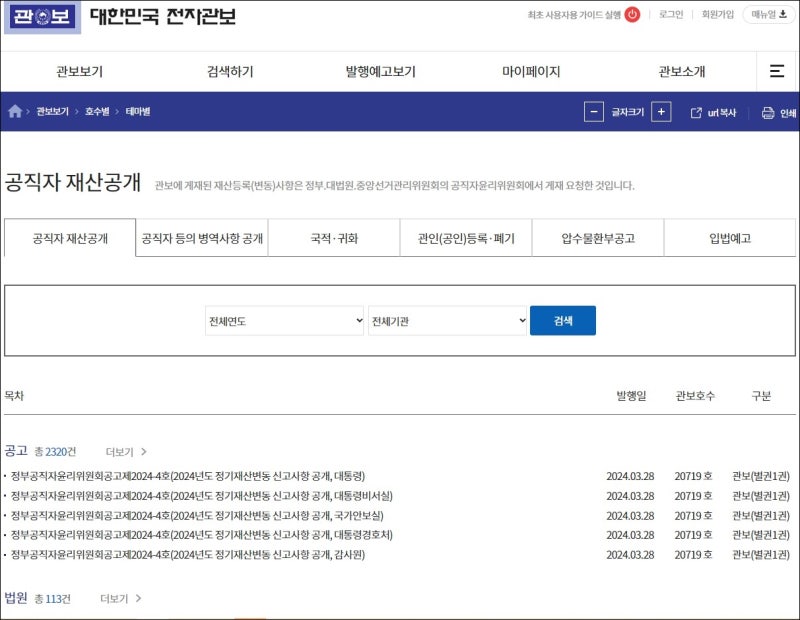Switch to the 입법예고 tab
This screenshot has height=620, width=800.
tap(730, 238)
